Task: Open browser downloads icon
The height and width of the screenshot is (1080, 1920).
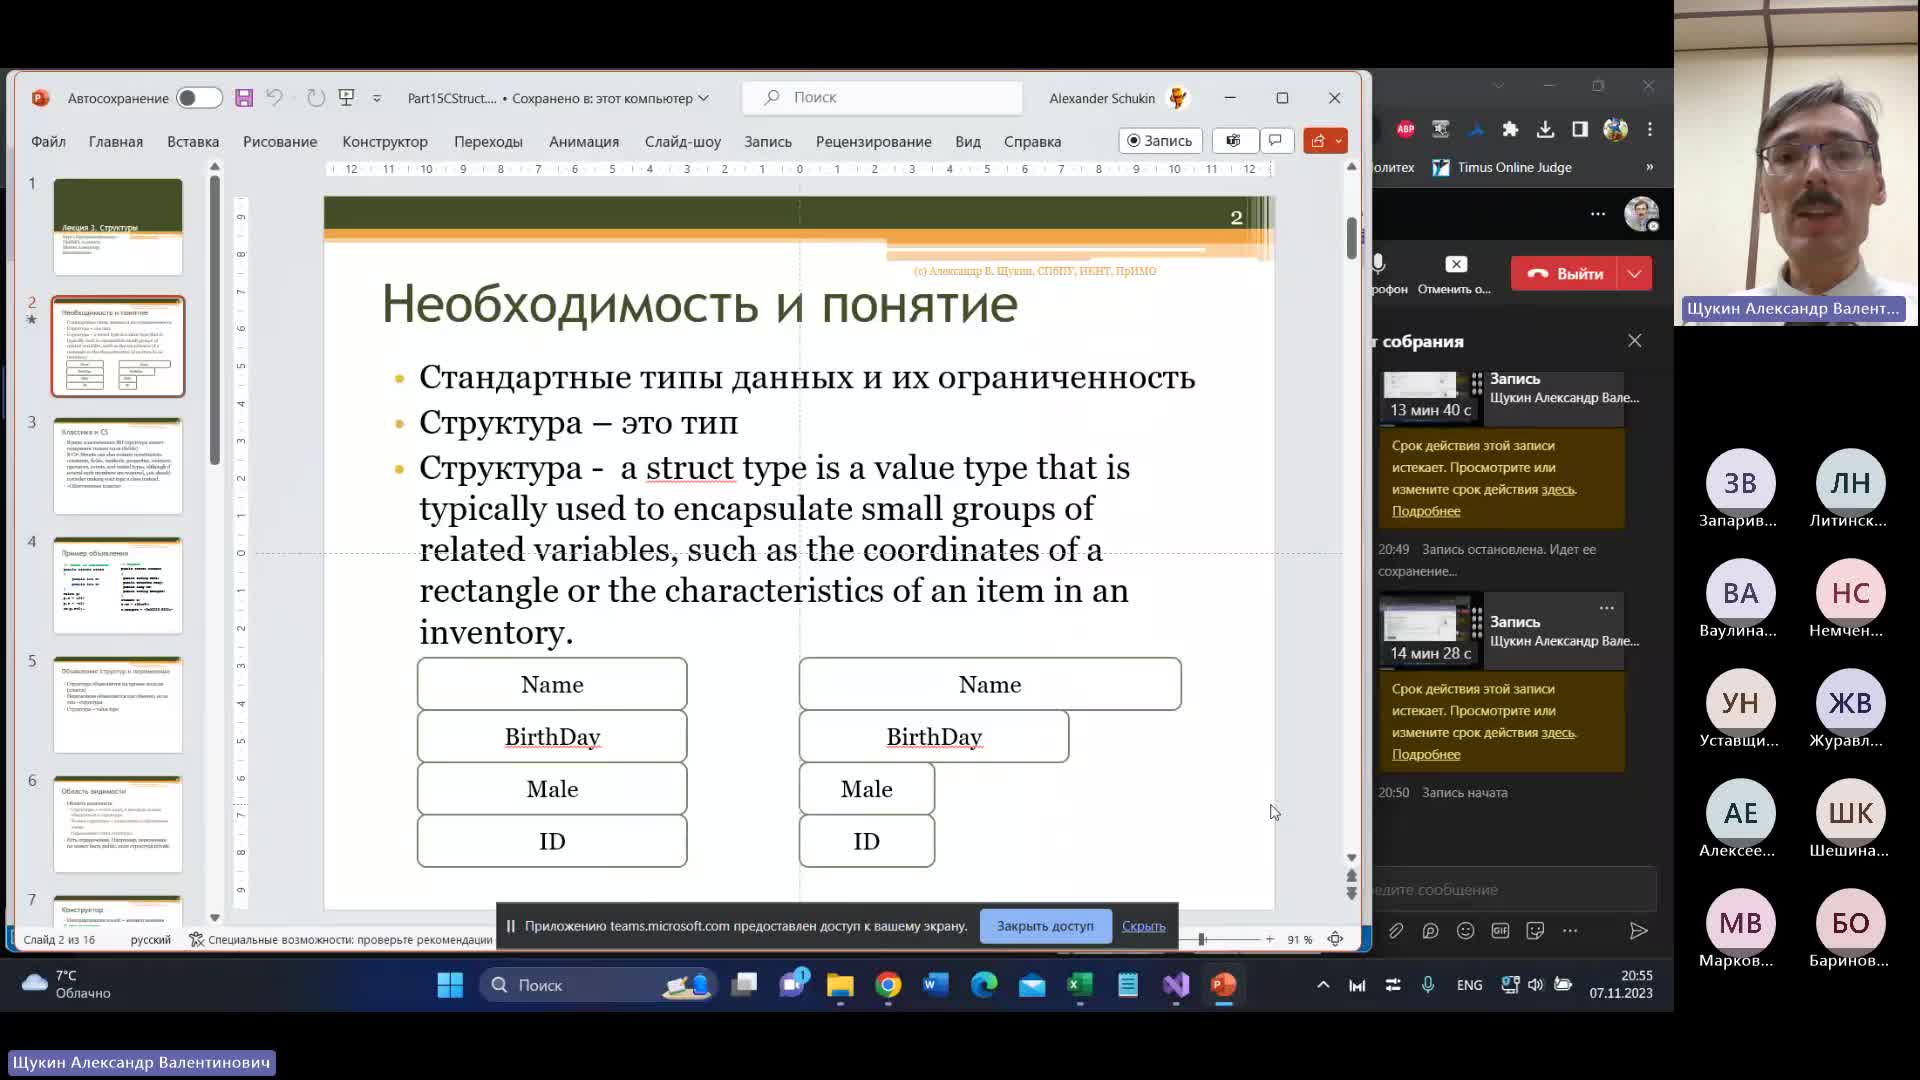Action: click(x=1545, y=129)
